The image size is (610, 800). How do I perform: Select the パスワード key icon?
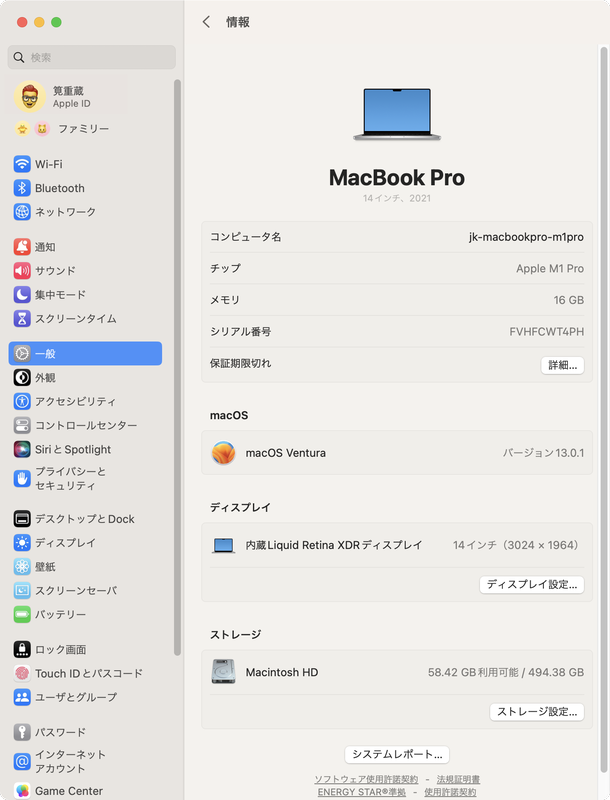[22, 732]
